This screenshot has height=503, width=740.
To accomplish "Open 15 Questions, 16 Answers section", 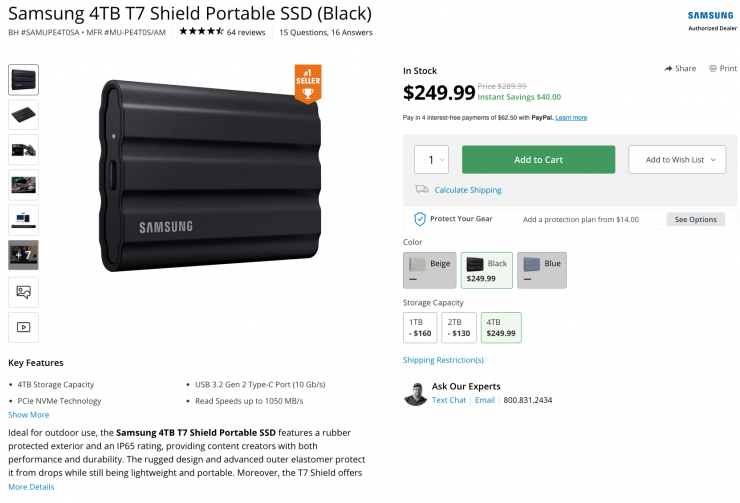I will pyautogui.click(x=326, y=32).
